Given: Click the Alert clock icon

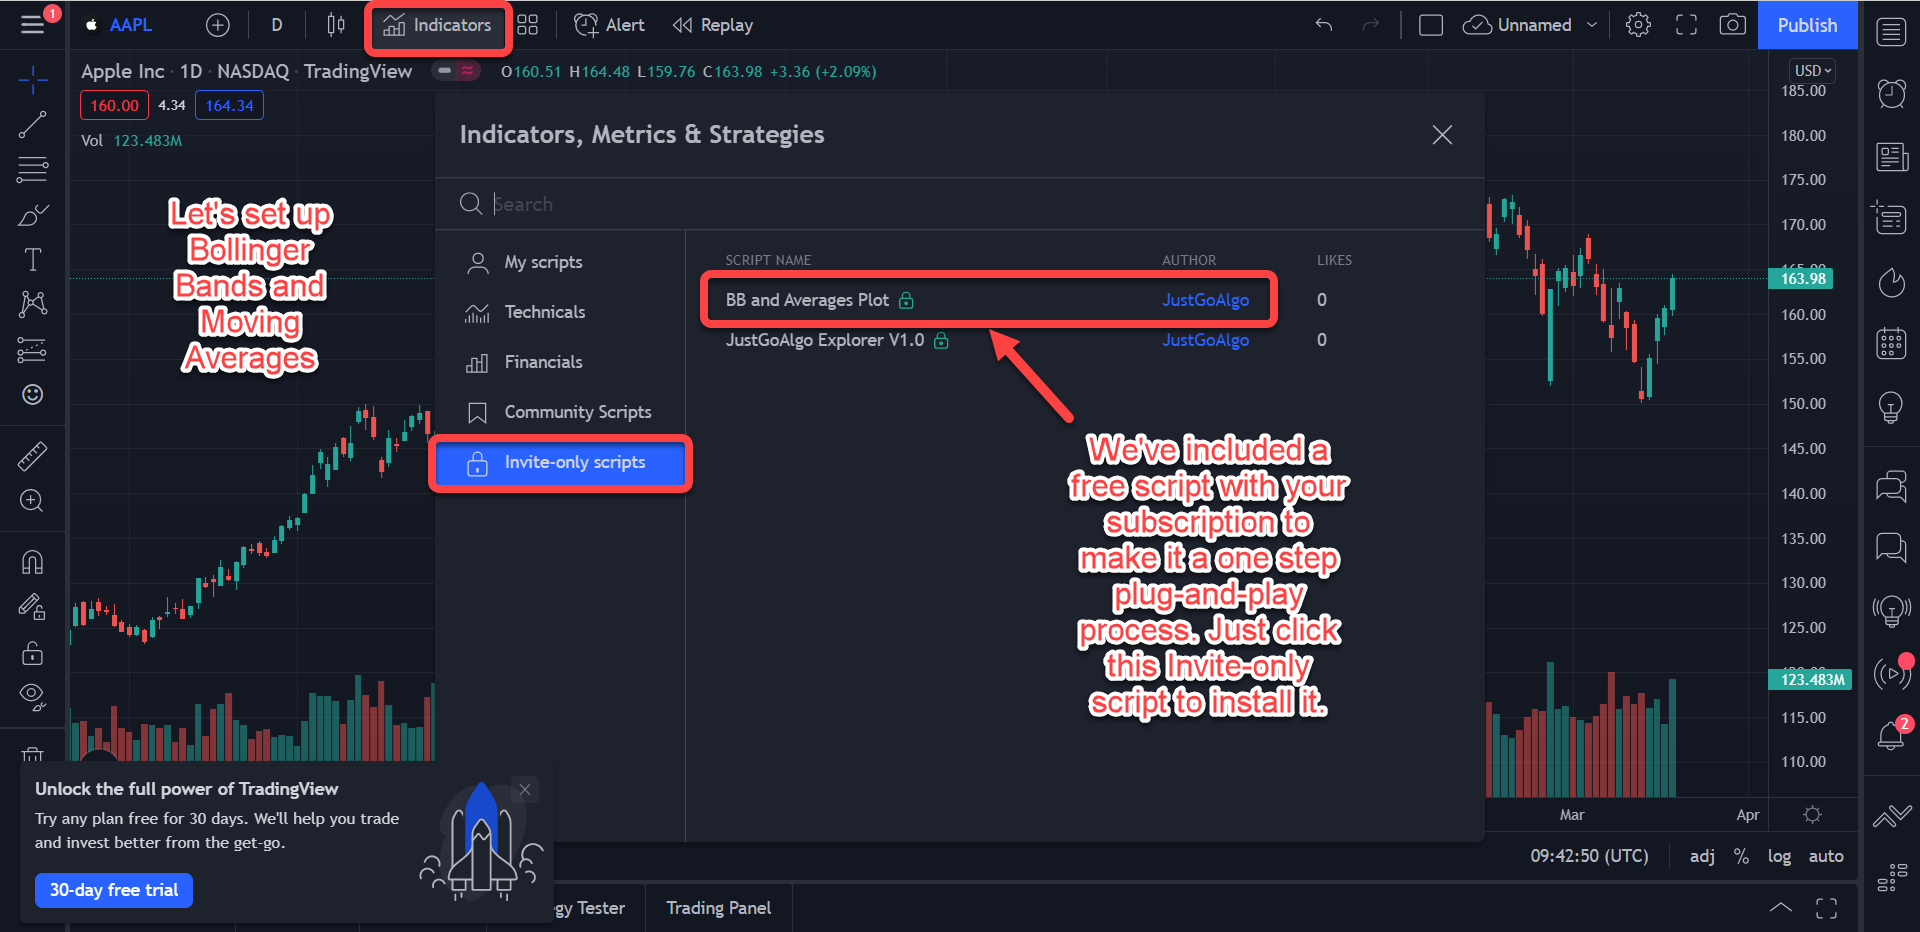Looking at the screenshot, I should [x=586, y=26].
